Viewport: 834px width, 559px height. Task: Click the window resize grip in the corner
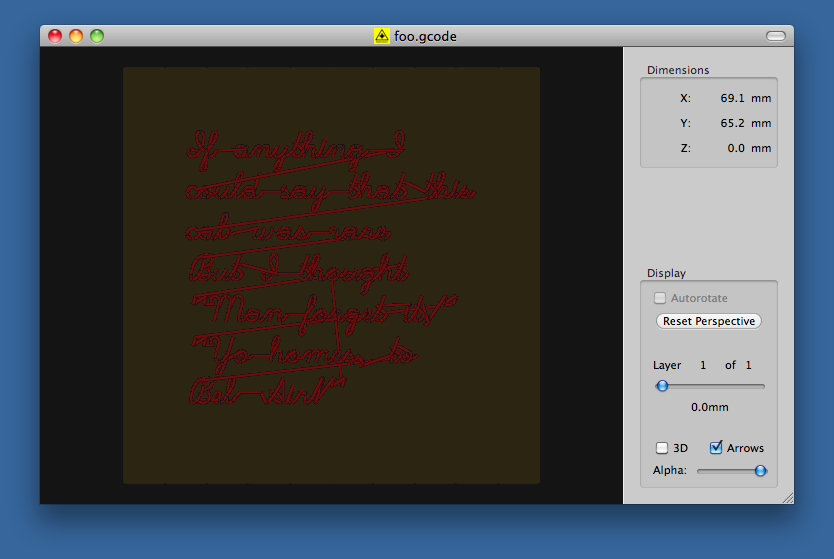coord(786,496)
